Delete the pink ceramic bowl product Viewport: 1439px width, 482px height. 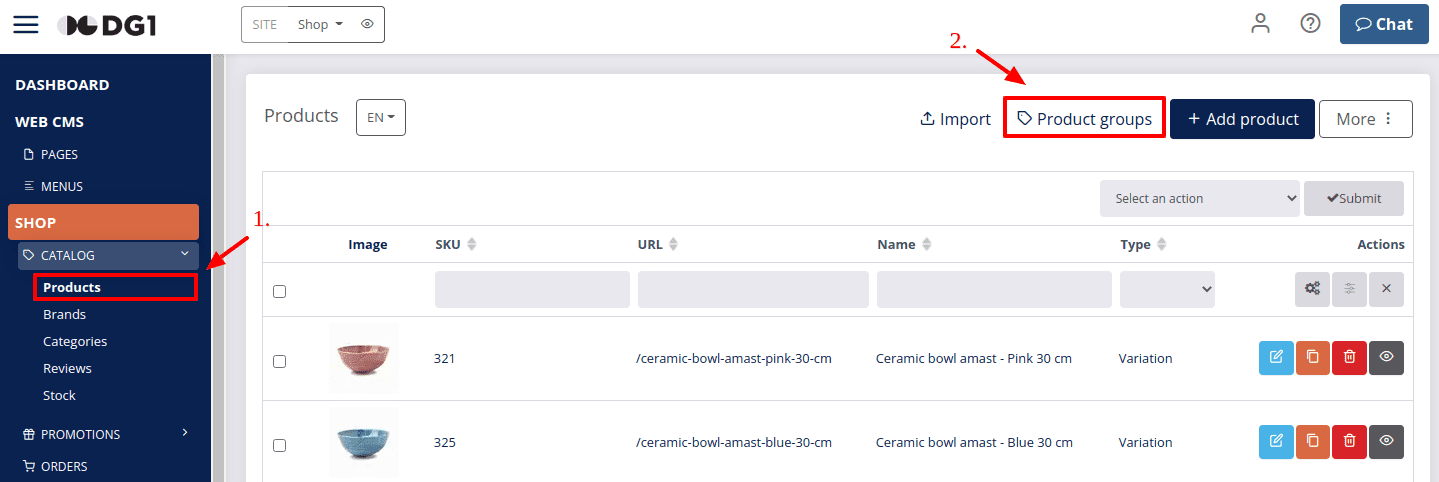1349,357
